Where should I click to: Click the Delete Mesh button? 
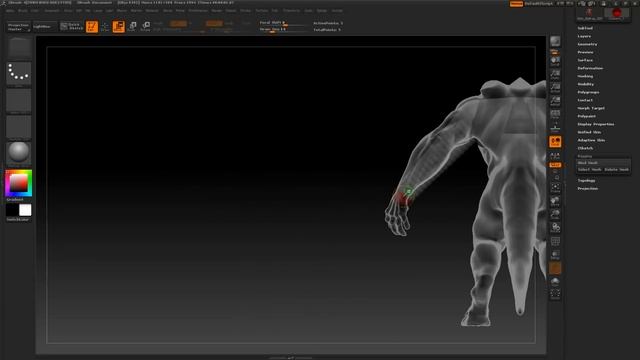617,169
